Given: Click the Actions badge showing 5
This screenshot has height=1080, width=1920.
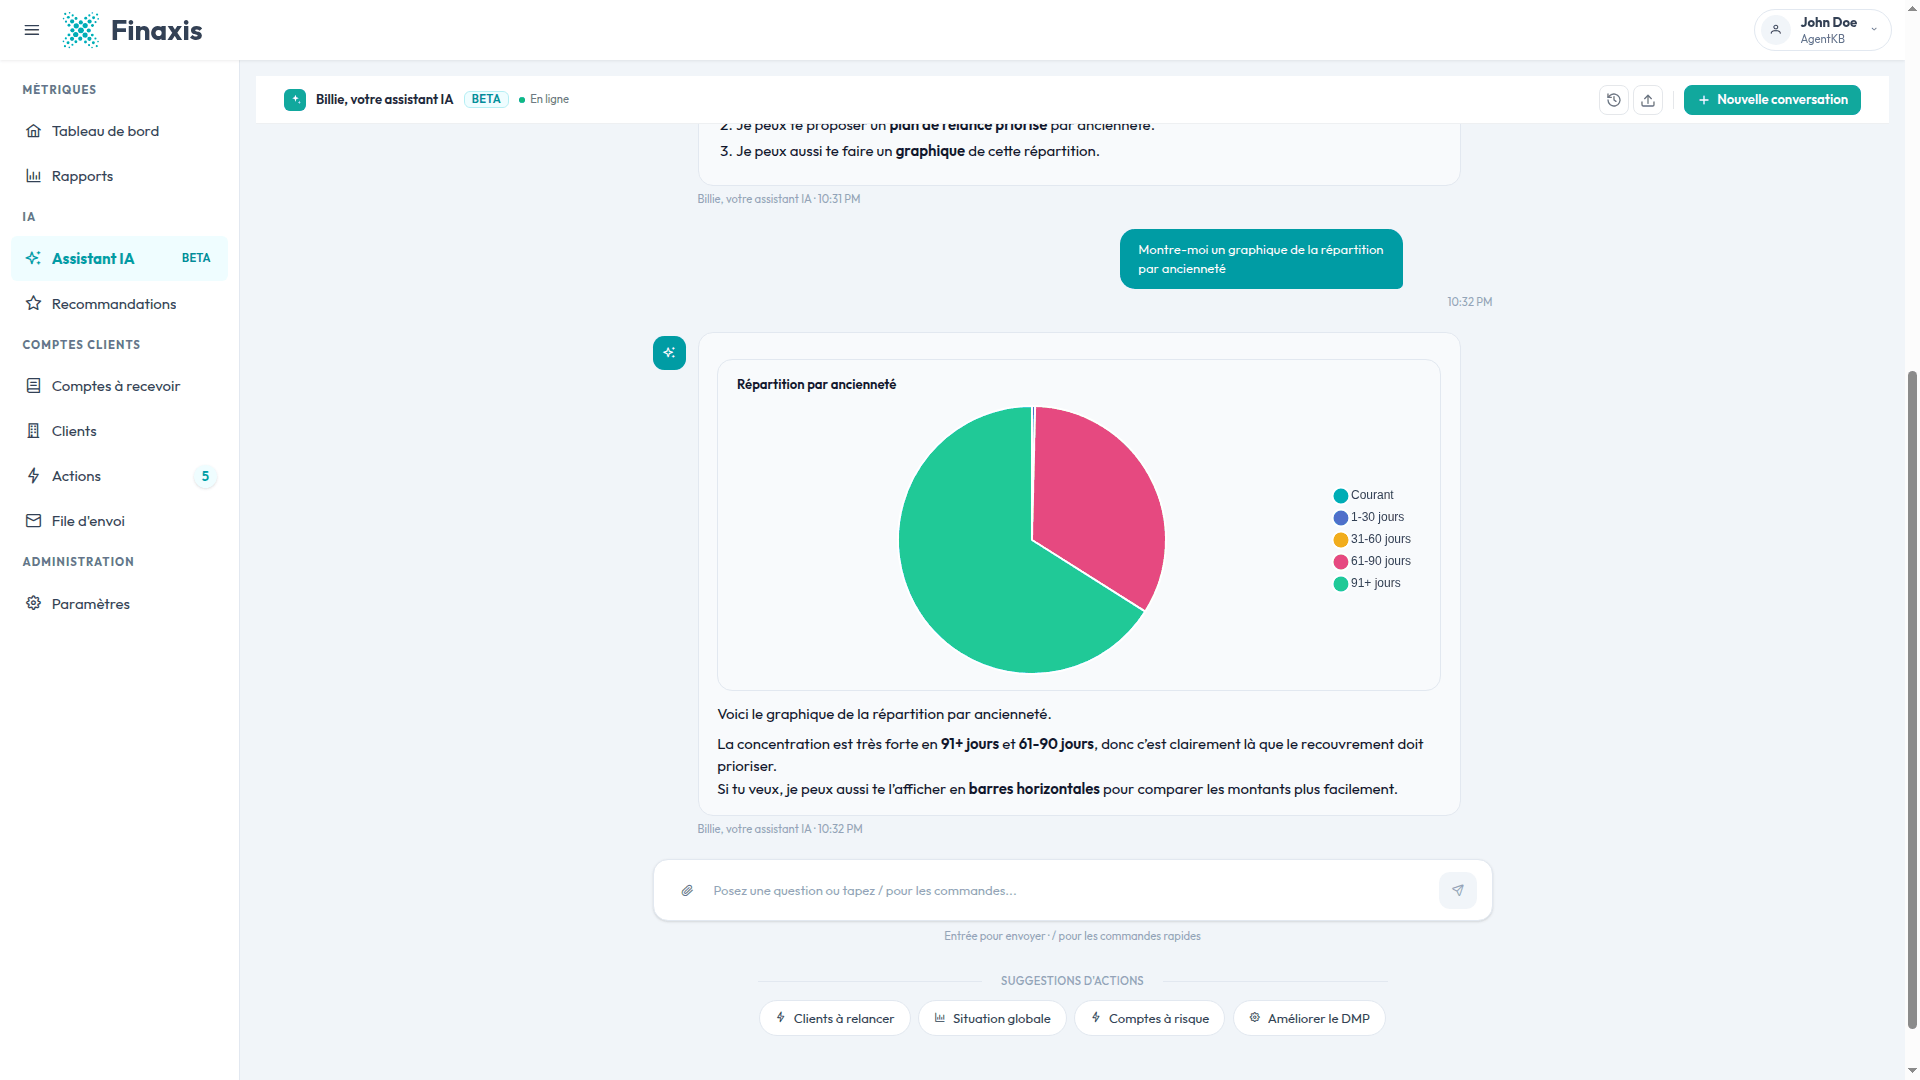Looking at the screenshot, I should tap(205, 476).
